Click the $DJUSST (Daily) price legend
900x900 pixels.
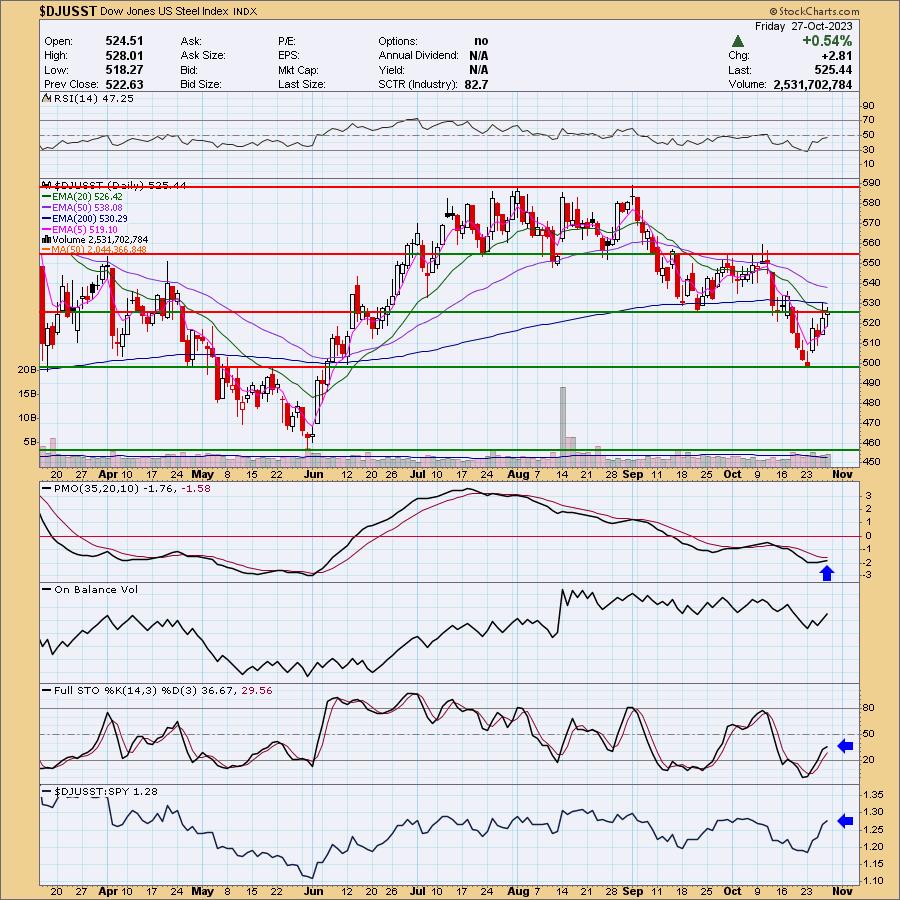119,185
